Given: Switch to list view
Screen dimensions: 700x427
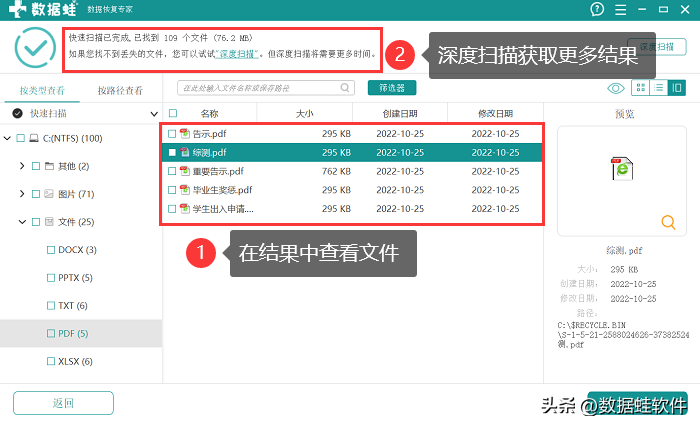Looking at the screenshot, I should click(658, 88).
